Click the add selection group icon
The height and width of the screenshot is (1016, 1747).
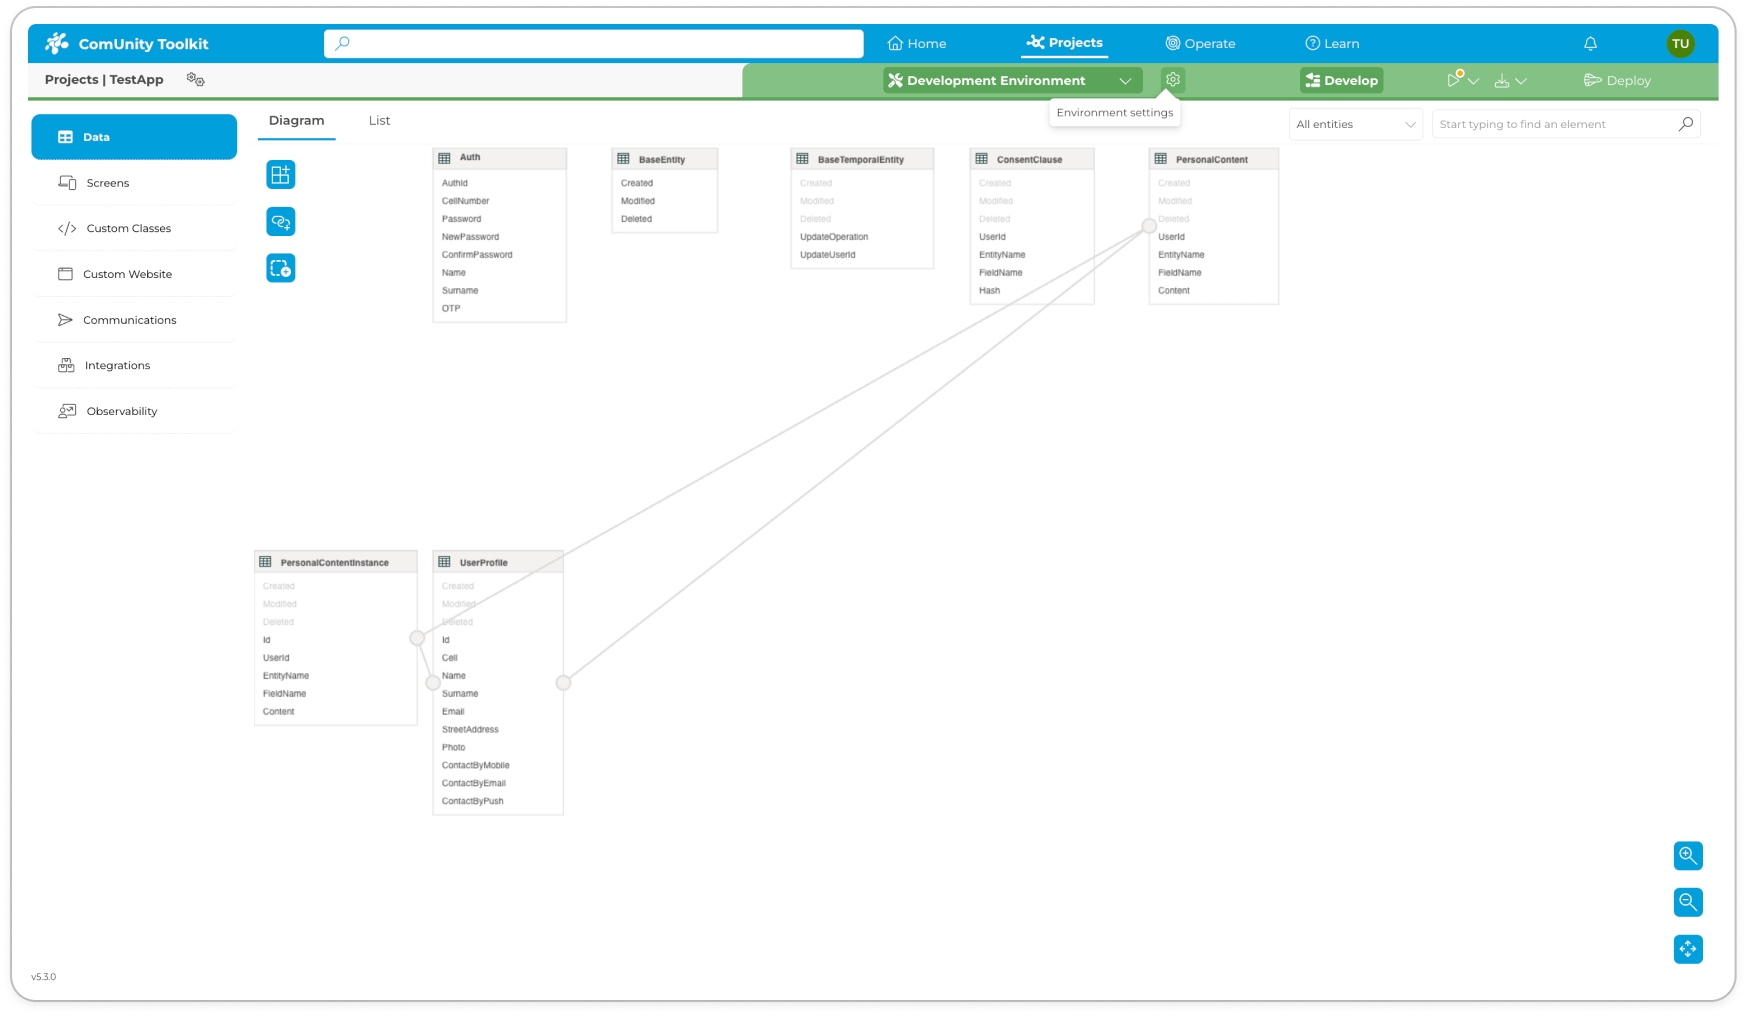click(280, 268)
